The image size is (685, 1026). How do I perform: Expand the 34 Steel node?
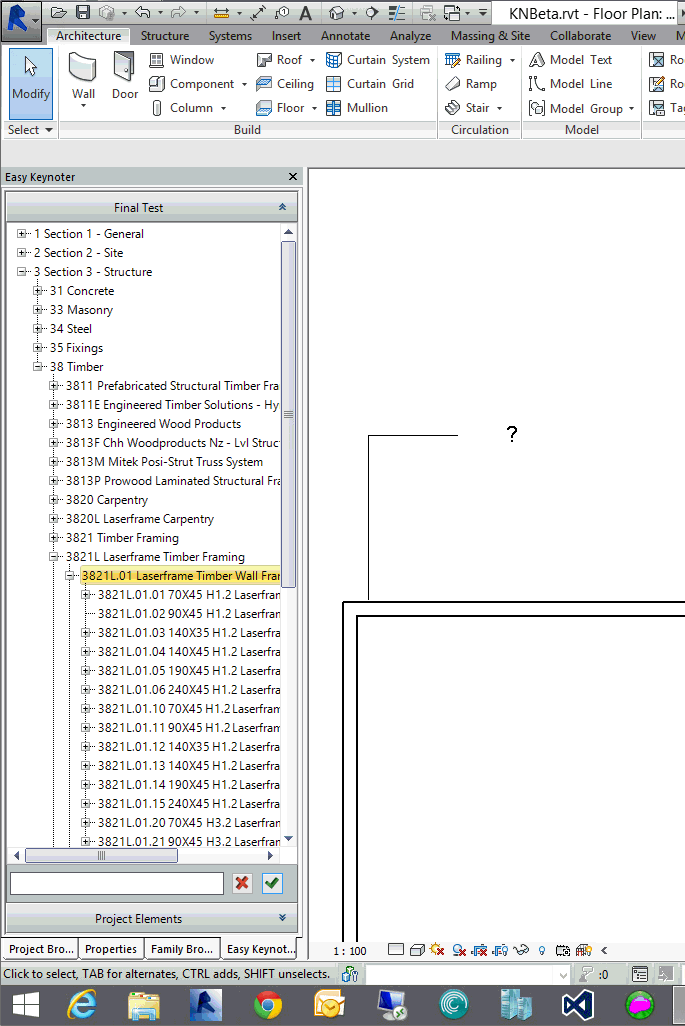(38, 328)
